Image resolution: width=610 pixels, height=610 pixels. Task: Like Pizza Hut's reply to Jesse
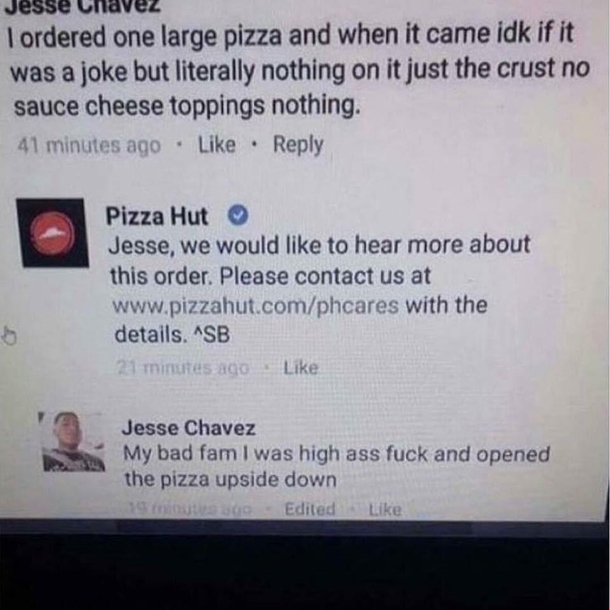(x=301, y=368)
